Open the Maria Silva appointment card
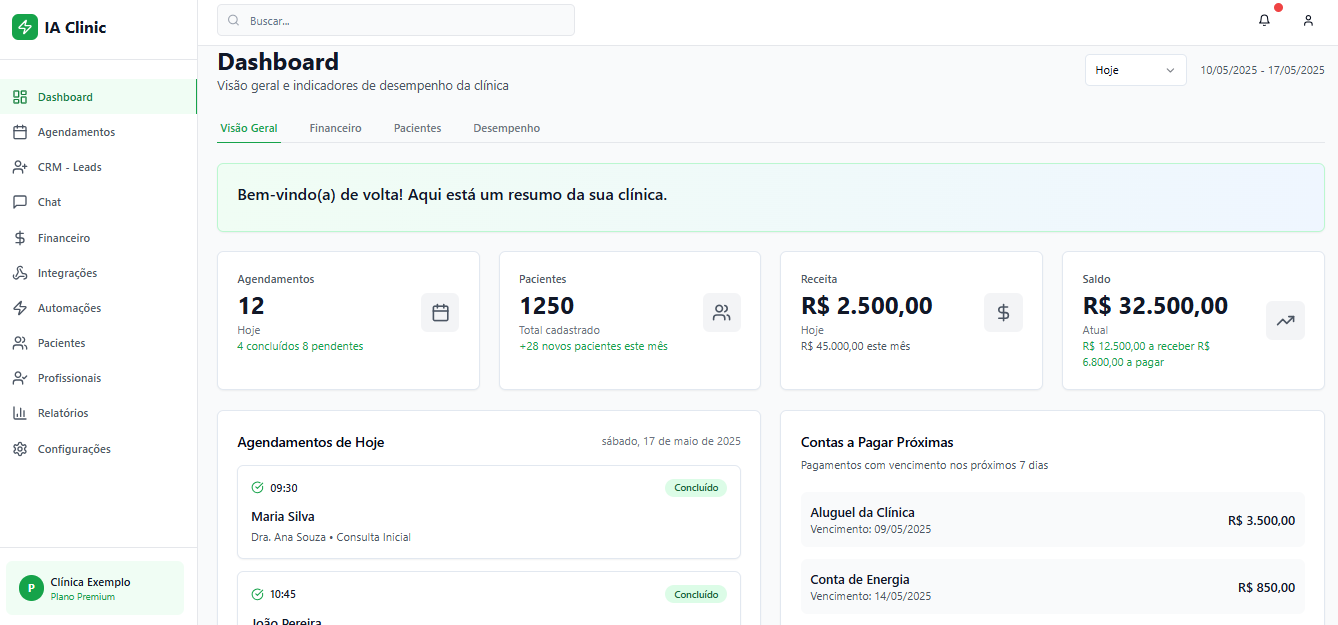 point(489,512)
